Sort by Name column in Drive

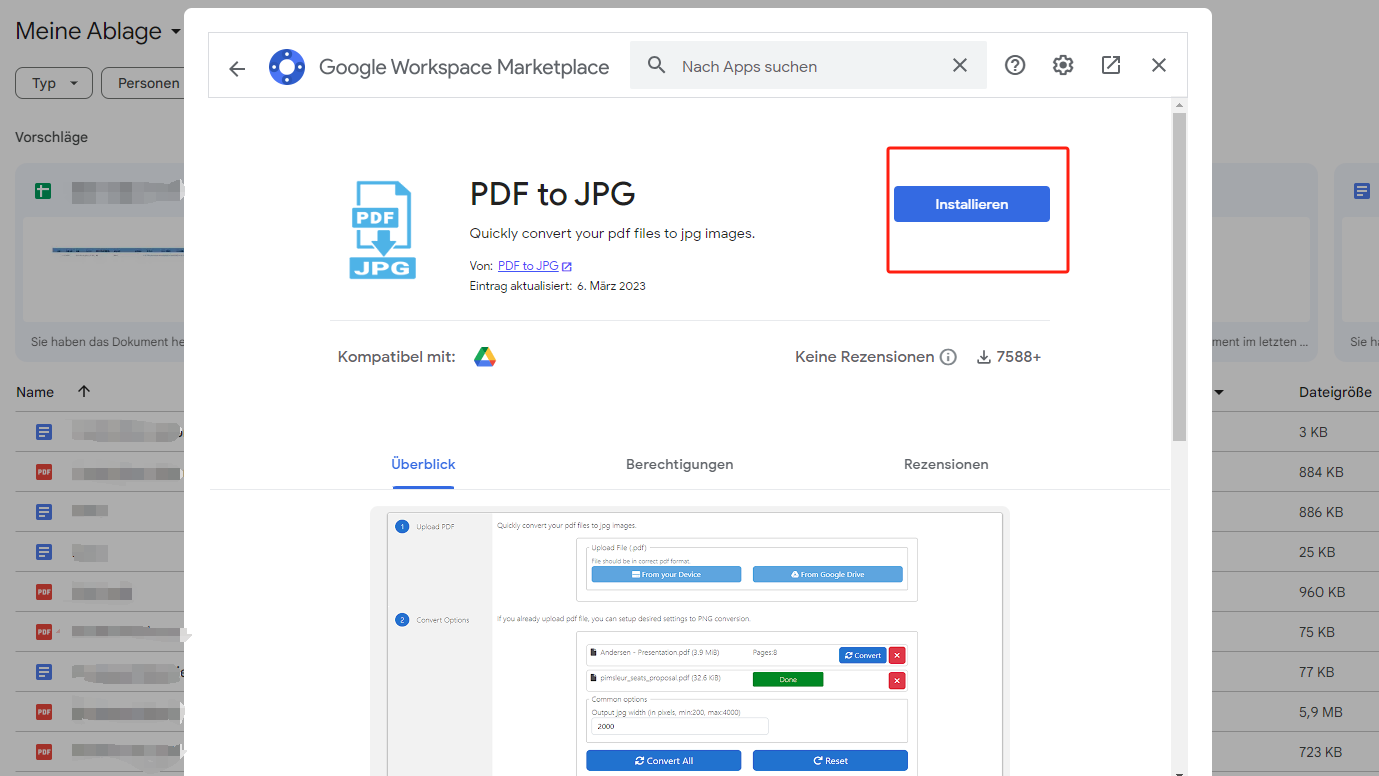point(35,392)
